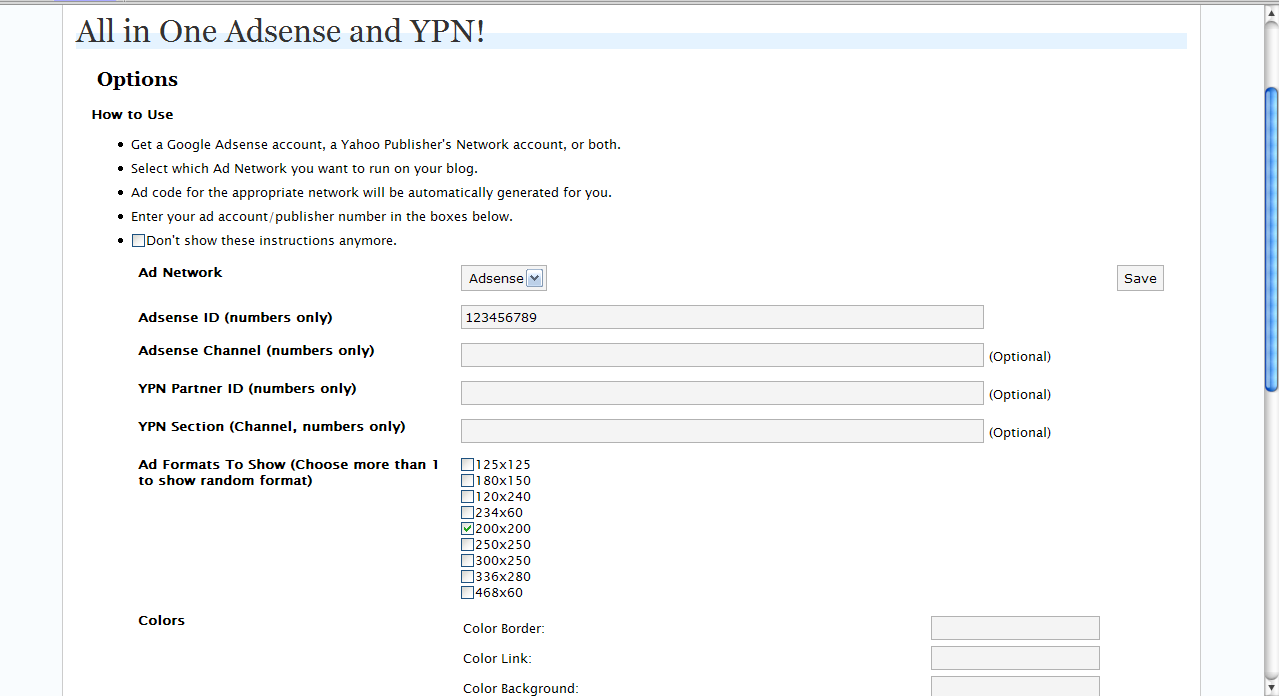The width and height of the screenshot is (1279, 696).
Task: Enable the 125x125 ad format
Action: coord(467,464)
